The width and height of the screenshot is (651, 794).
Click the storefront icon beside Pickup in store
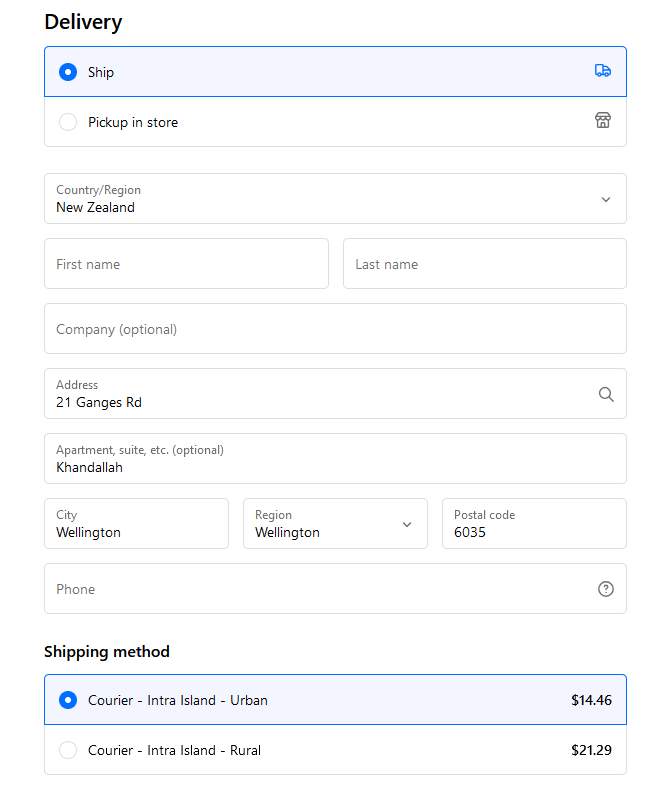click(x=602, y=121)
